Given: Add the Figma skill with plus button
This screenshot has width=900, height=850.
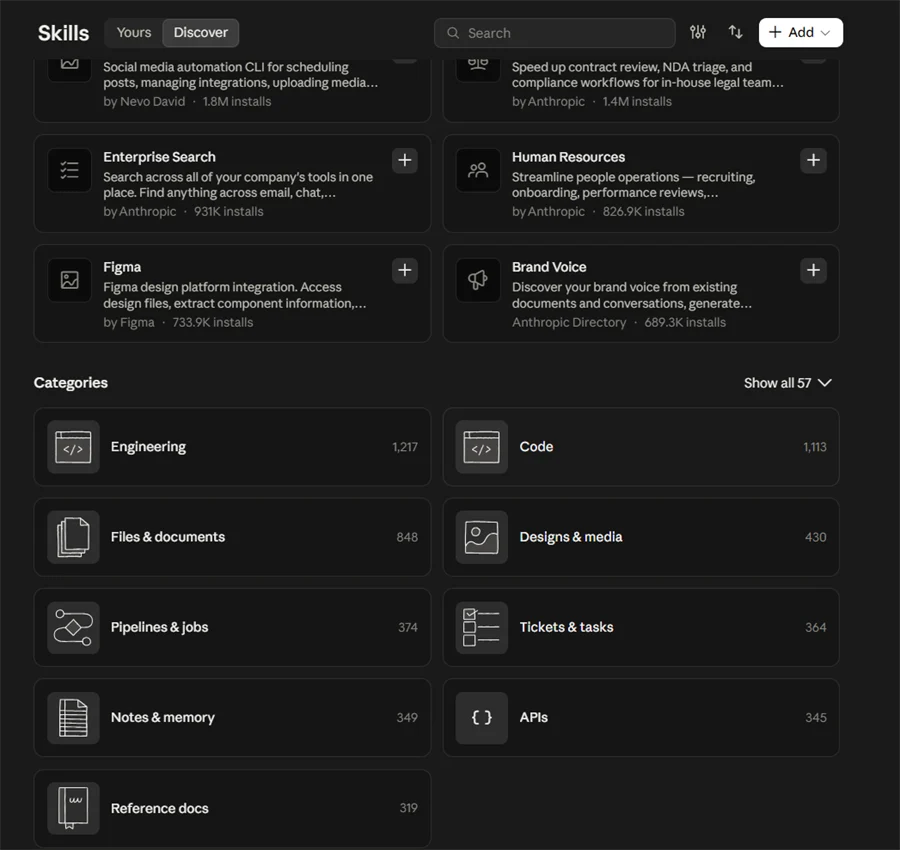Looking at the screenshot, I should click(405, 270).
